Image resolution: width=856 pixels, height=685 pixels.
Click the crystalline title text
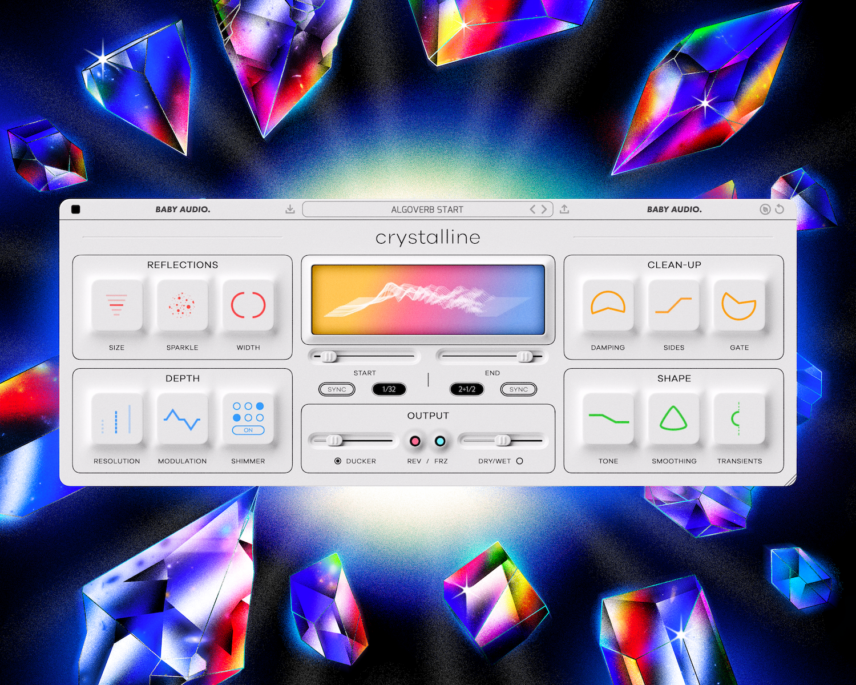428,237
